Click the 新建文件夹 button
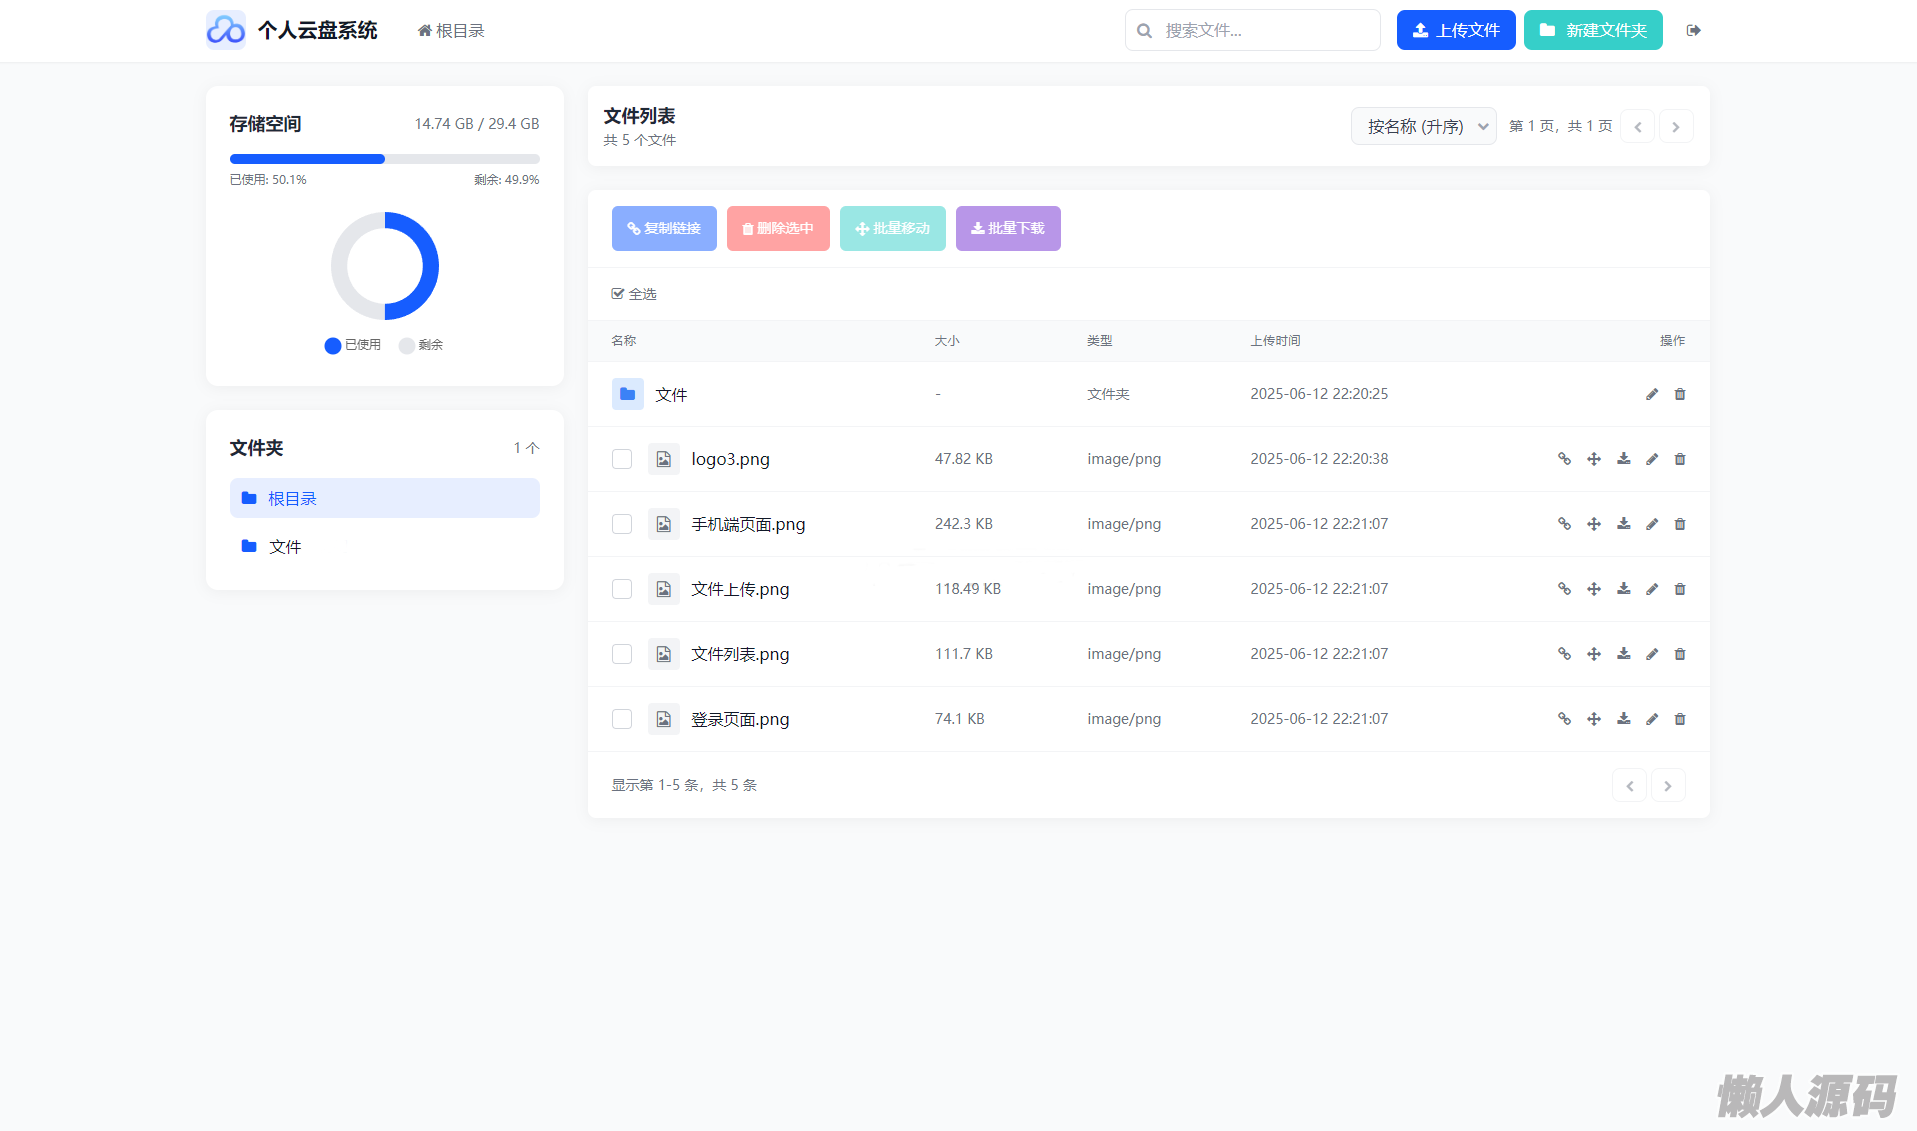Viewport: 1917px width, 1131px height. pyautogui.click(x=1593, y=30)
